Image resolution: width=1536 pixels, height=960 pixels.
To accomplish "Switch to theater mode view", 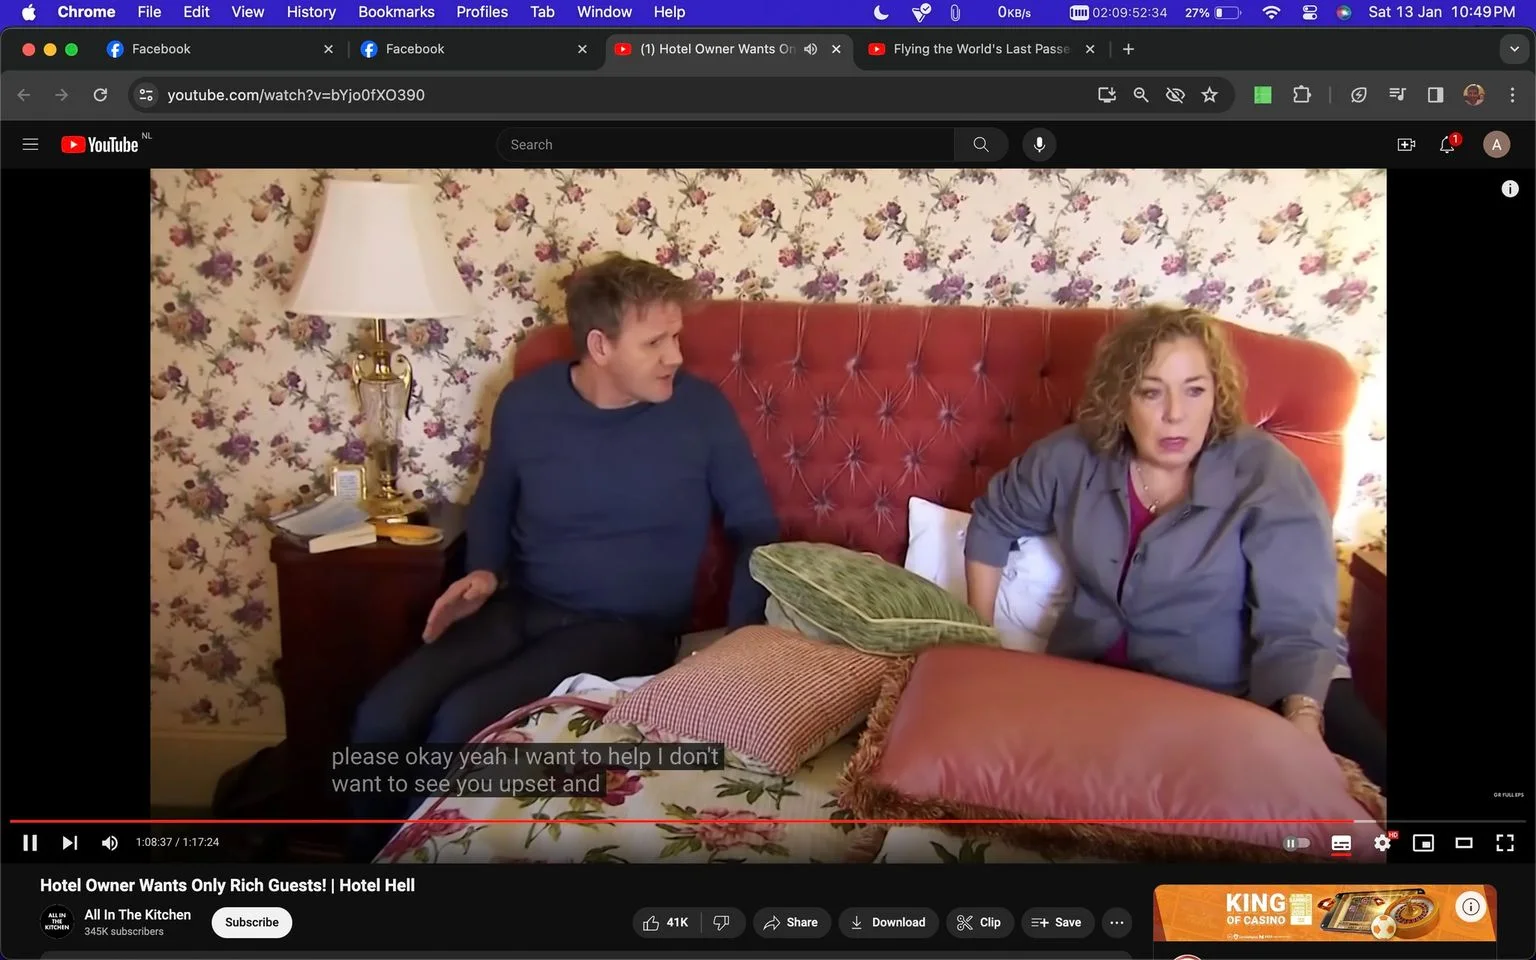I will pos(1463,843).
